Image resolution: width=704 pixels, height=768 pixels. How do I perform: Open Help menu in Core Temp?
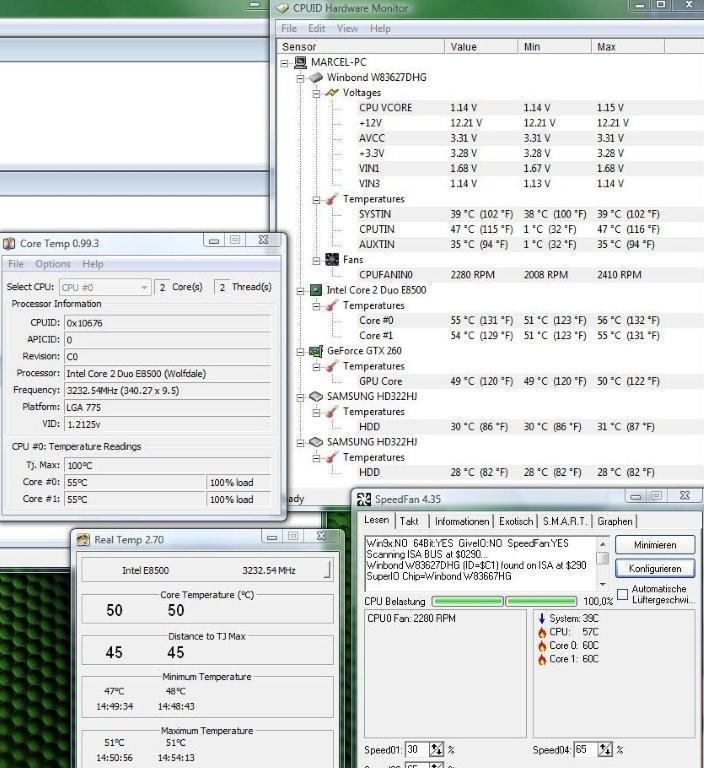pyautogui.click(x=93, y=264)
